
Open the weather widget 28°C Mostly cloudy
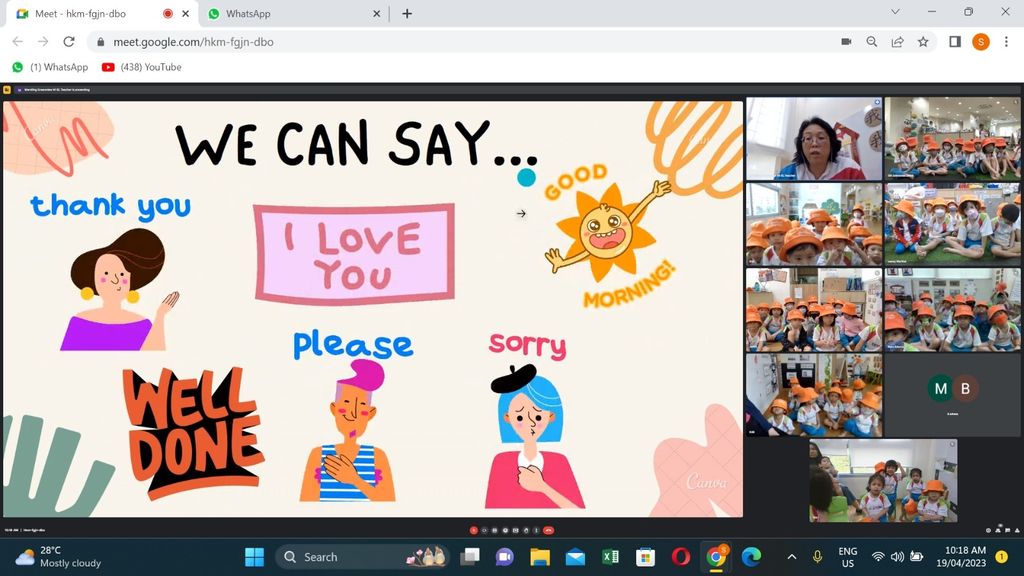pyautogui.click(x=58, y=557)
